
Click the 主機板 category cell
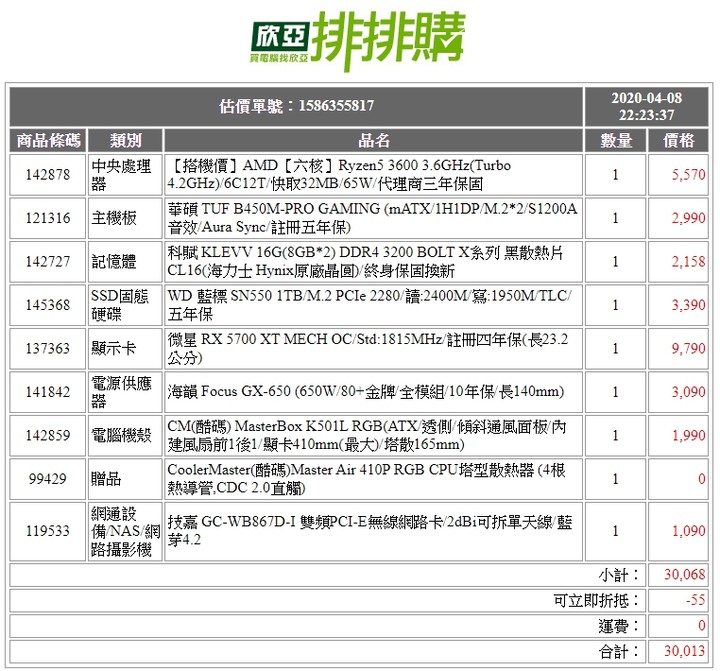tap(125, 218)
